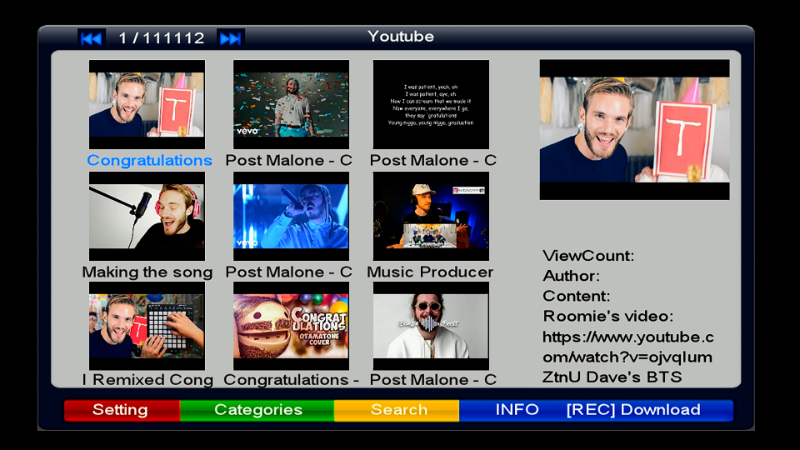The height and width of the screenshot is (450, 800).
Task: Click the https://www.youtube.c URL line
Action: 628,337
